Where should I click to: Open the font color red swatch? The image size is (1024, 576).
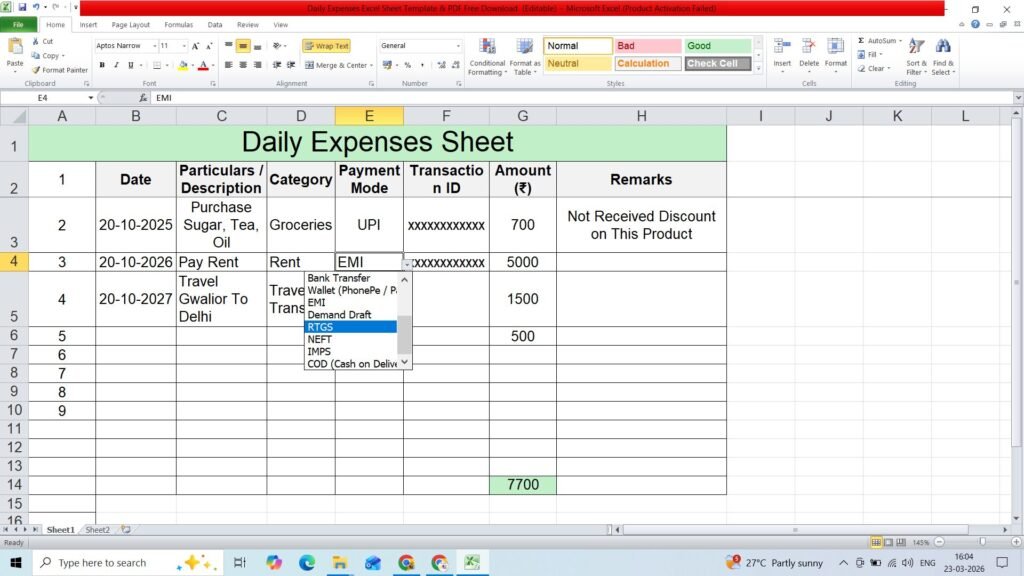[x=203, y=65]
